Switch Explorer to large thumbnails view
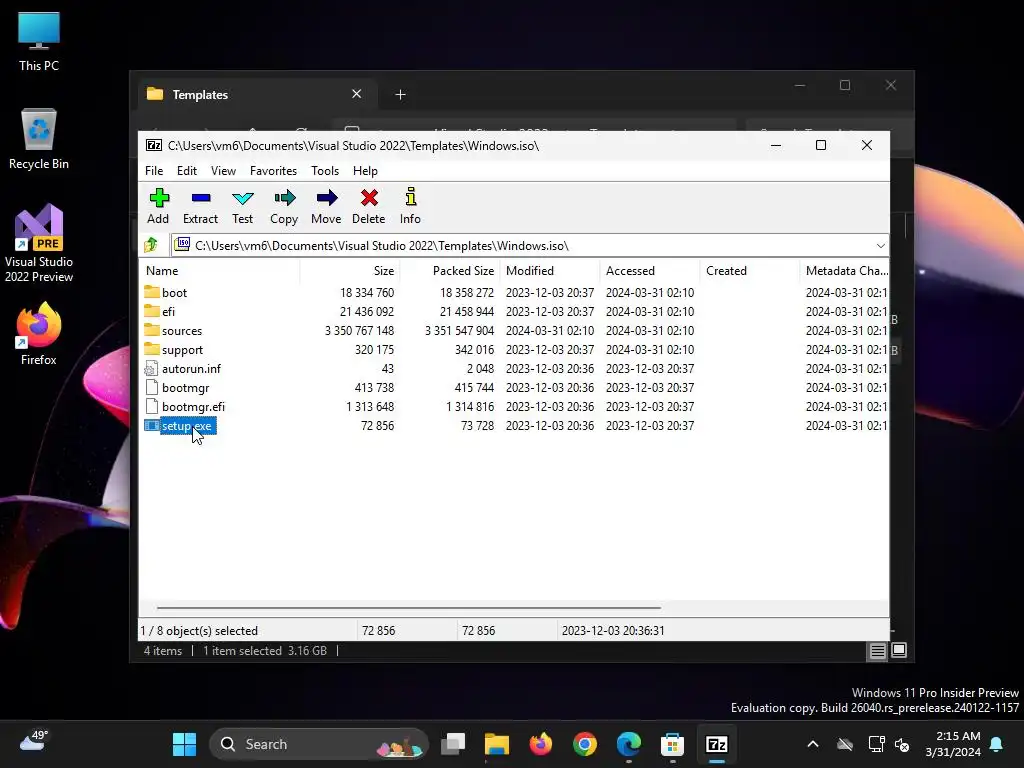The height and width of the screenshot is (768, 1024). click(899, 650)
